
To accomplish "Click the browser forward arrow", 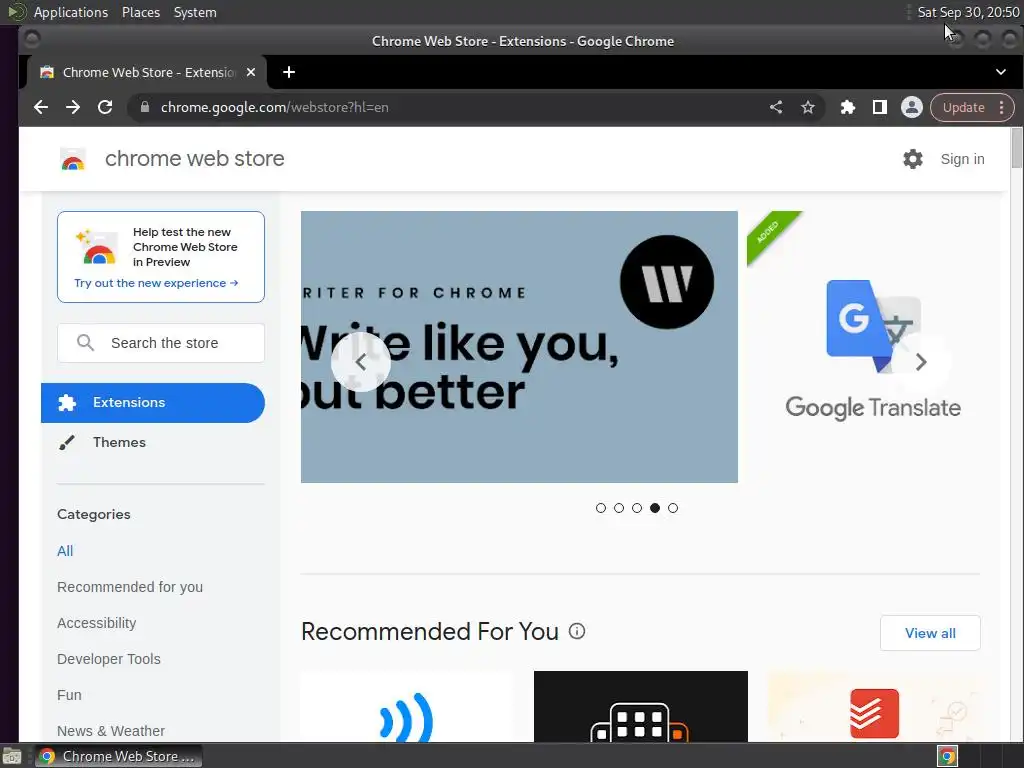I will 72,107.
